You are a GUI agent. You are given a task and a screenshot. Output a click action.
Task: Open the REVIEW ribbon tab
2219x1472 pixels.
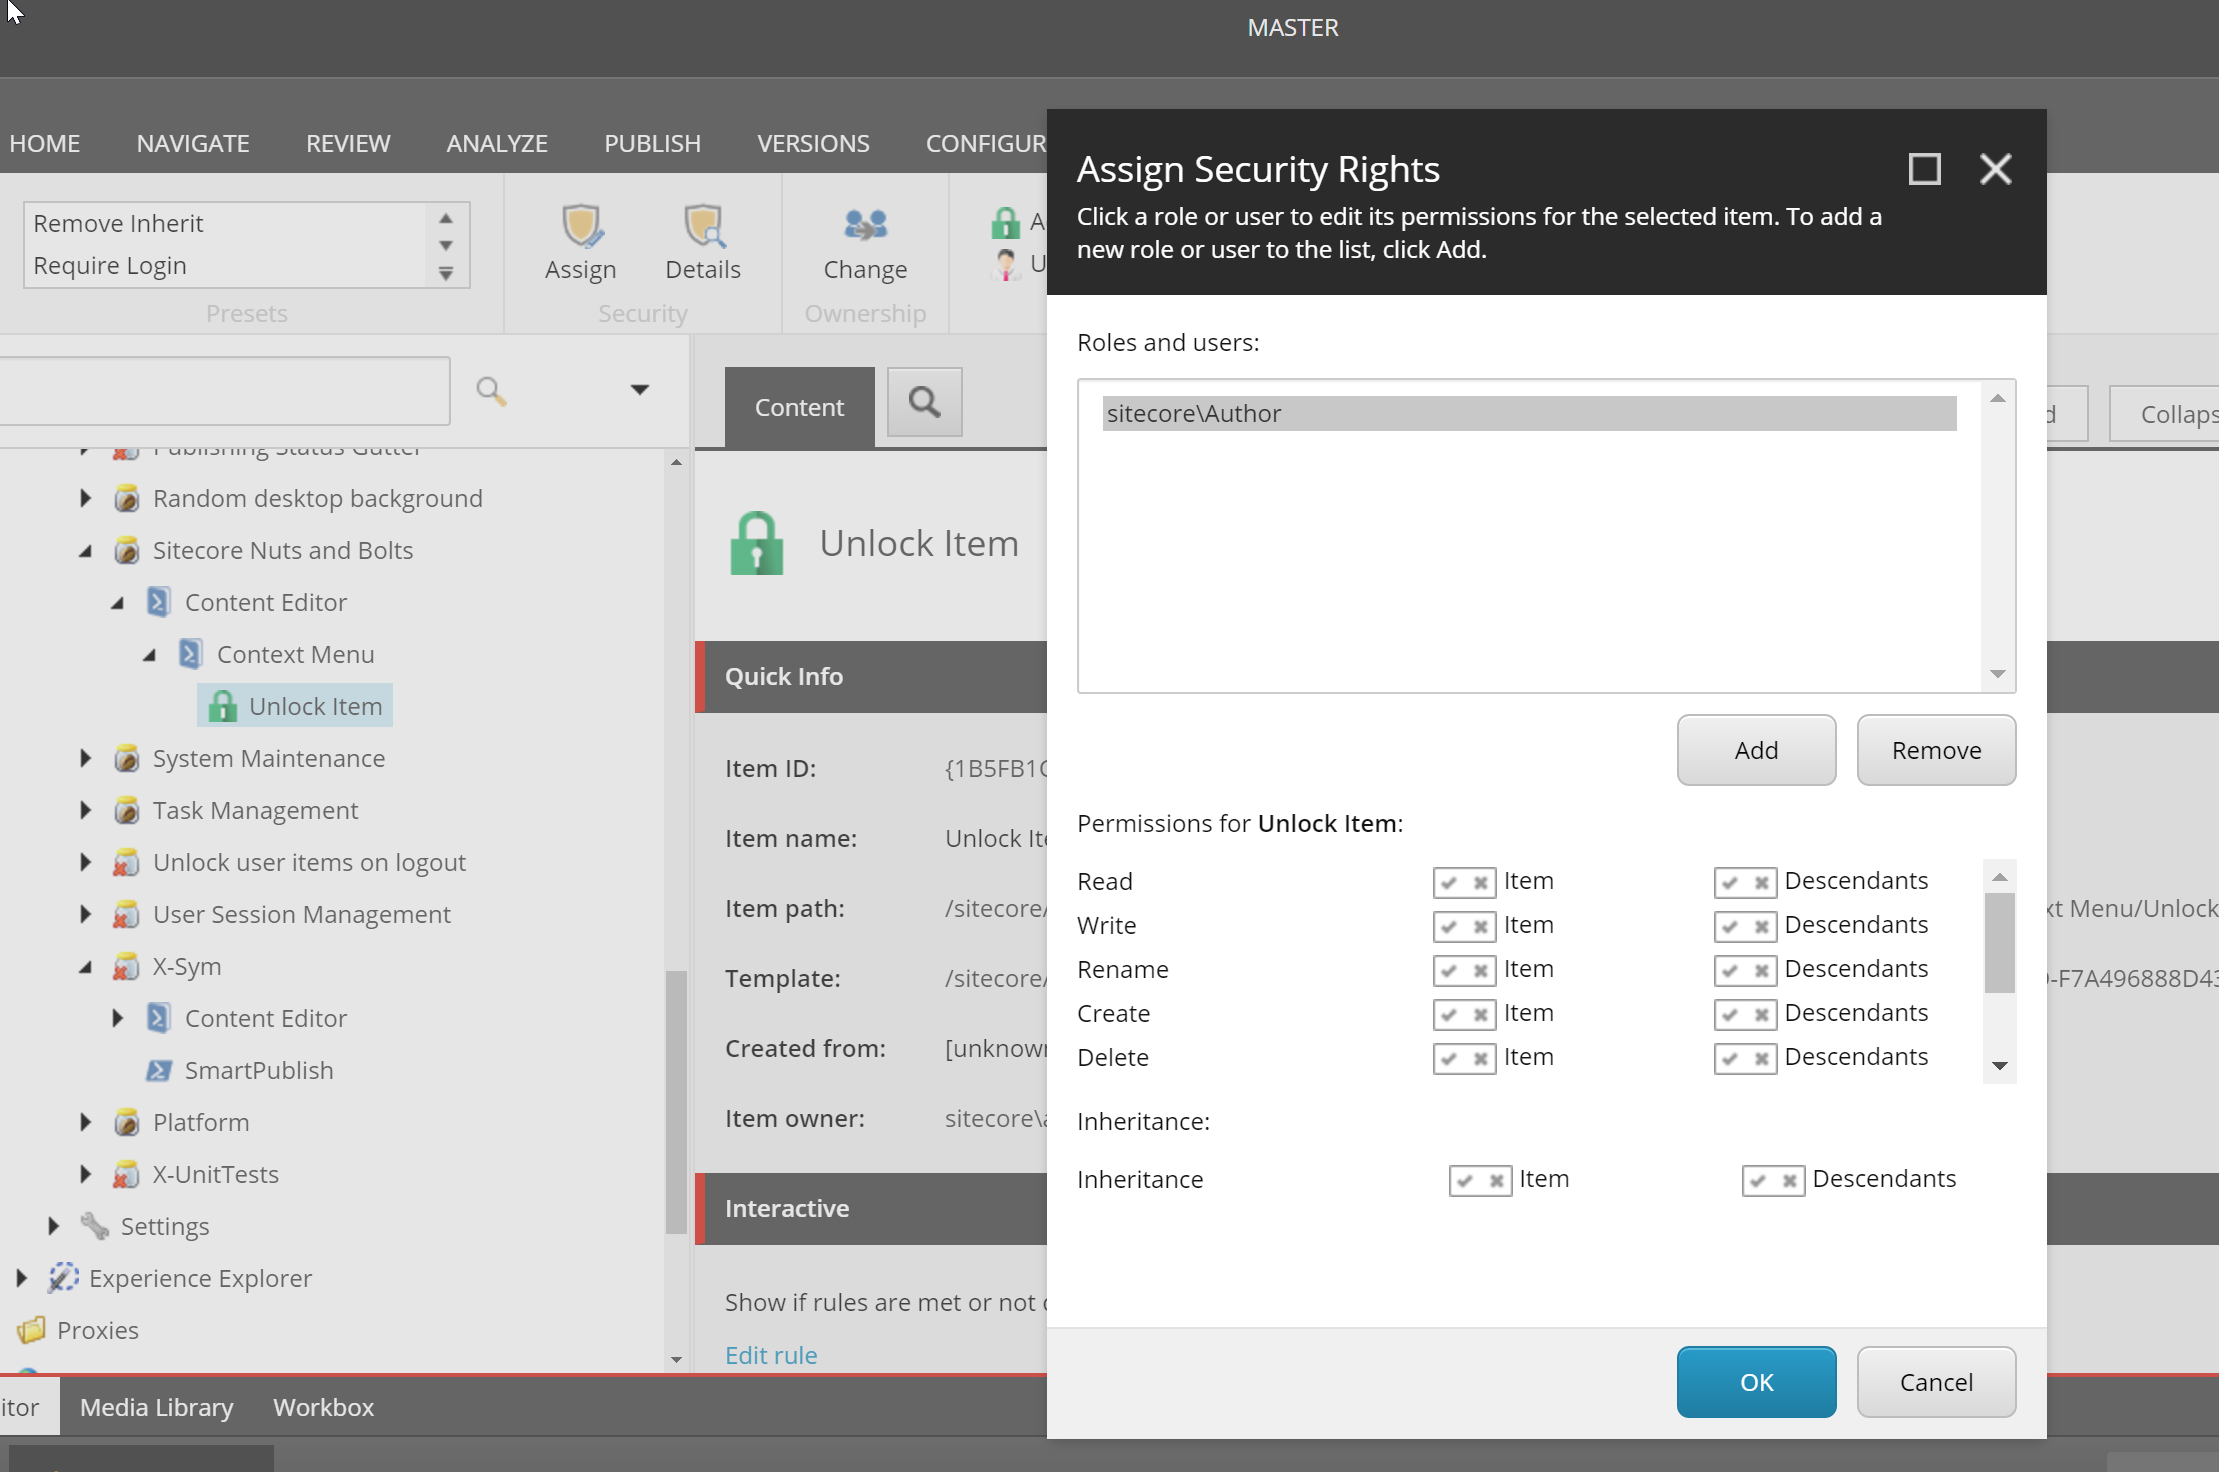348,143
